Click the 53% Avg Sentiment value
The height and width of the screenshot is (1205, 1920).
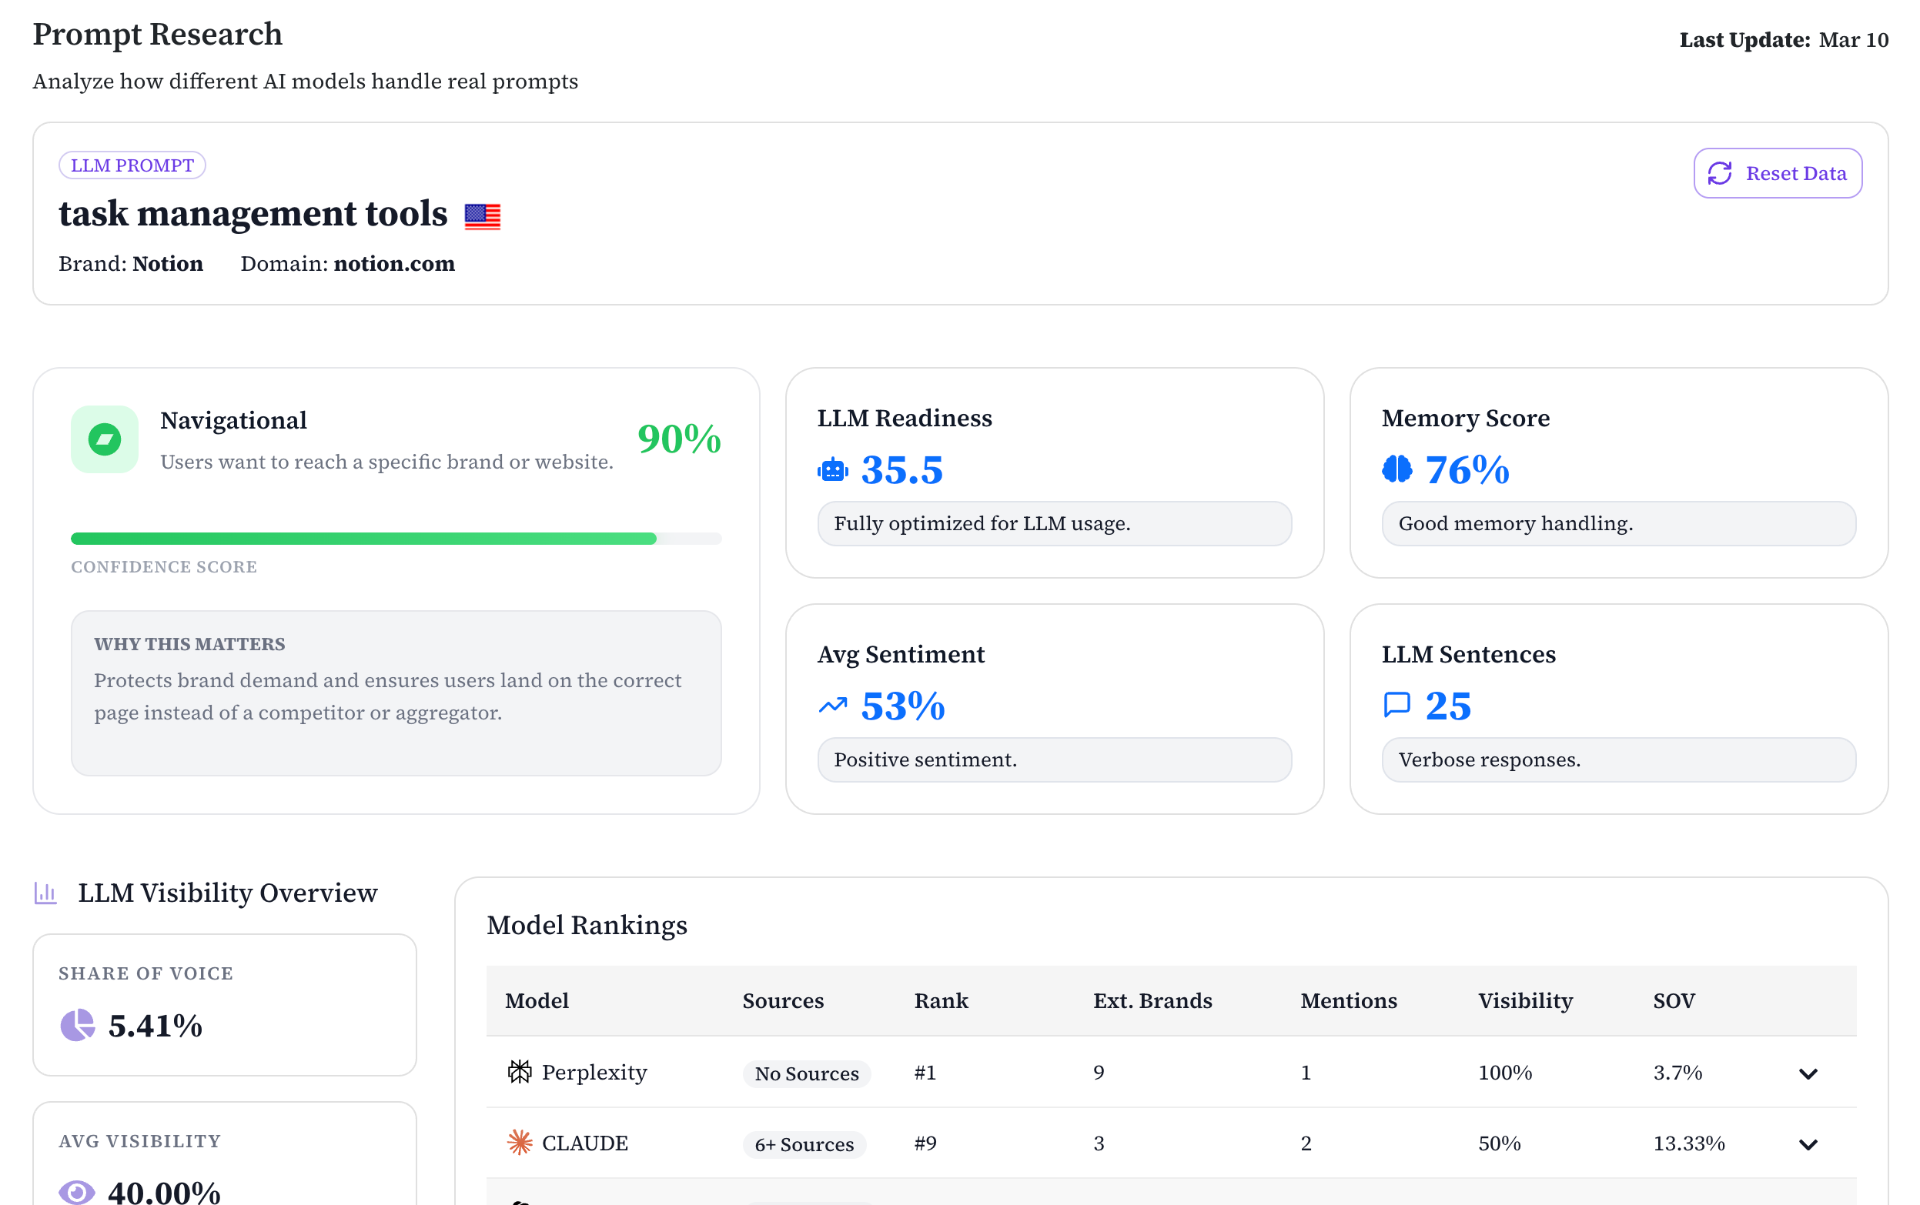click(903, 706)
